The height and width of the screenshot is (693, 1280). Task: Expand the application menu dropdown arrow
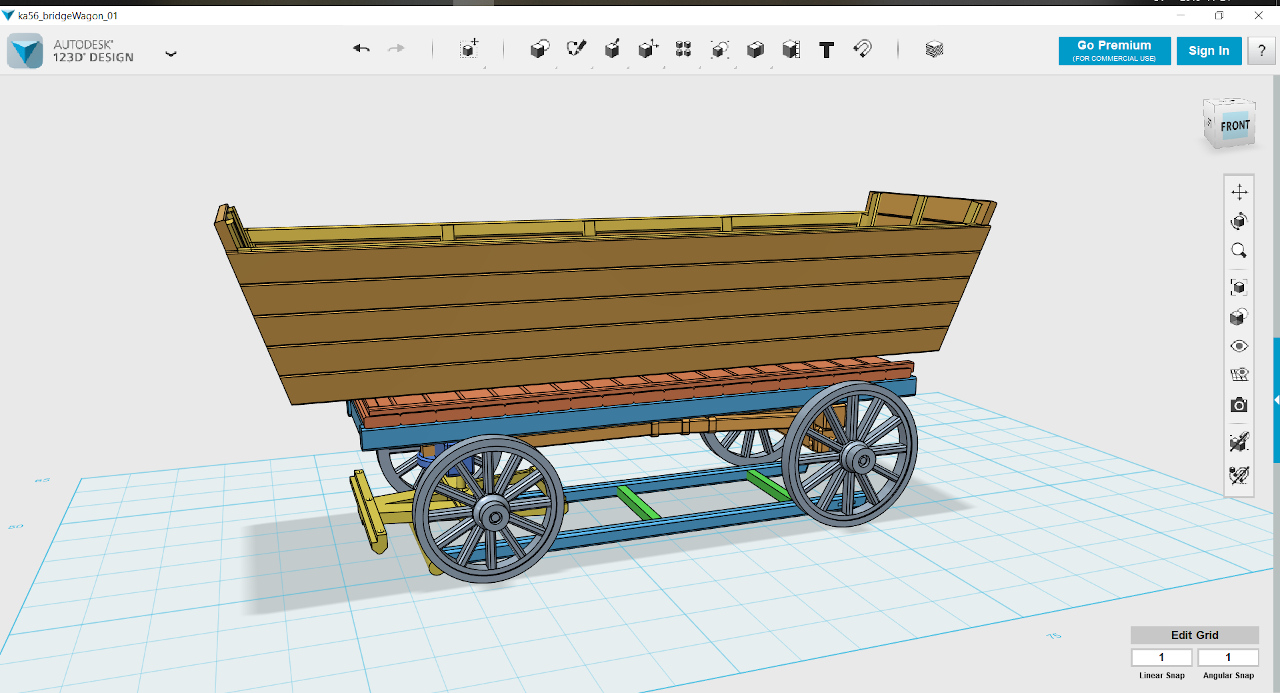171,54
